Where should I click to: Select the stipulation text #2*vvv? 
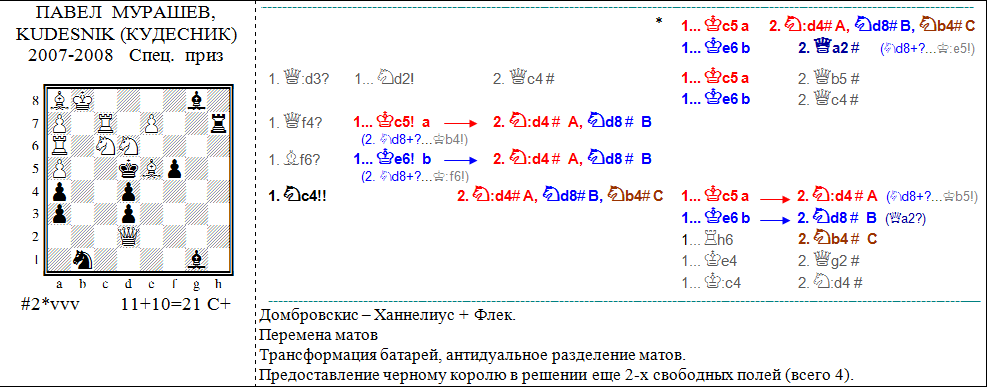(x=50, y=304)
